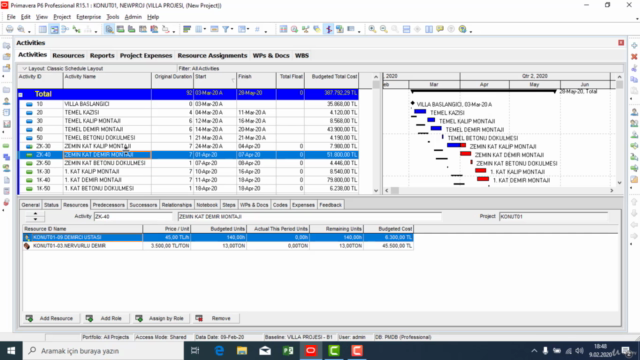Click the activity navigation up/down stepper

35,216
